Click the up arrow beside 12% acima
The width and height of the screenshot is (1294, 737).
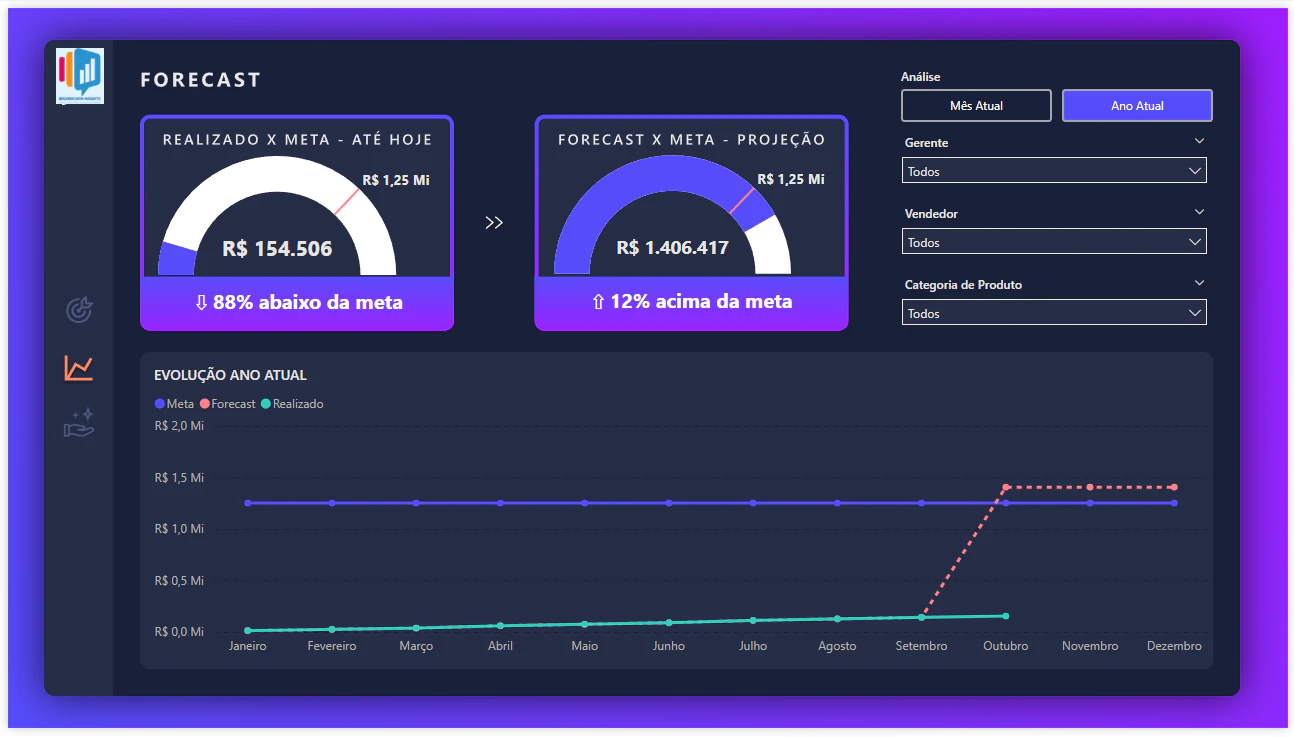click(598, 302)
